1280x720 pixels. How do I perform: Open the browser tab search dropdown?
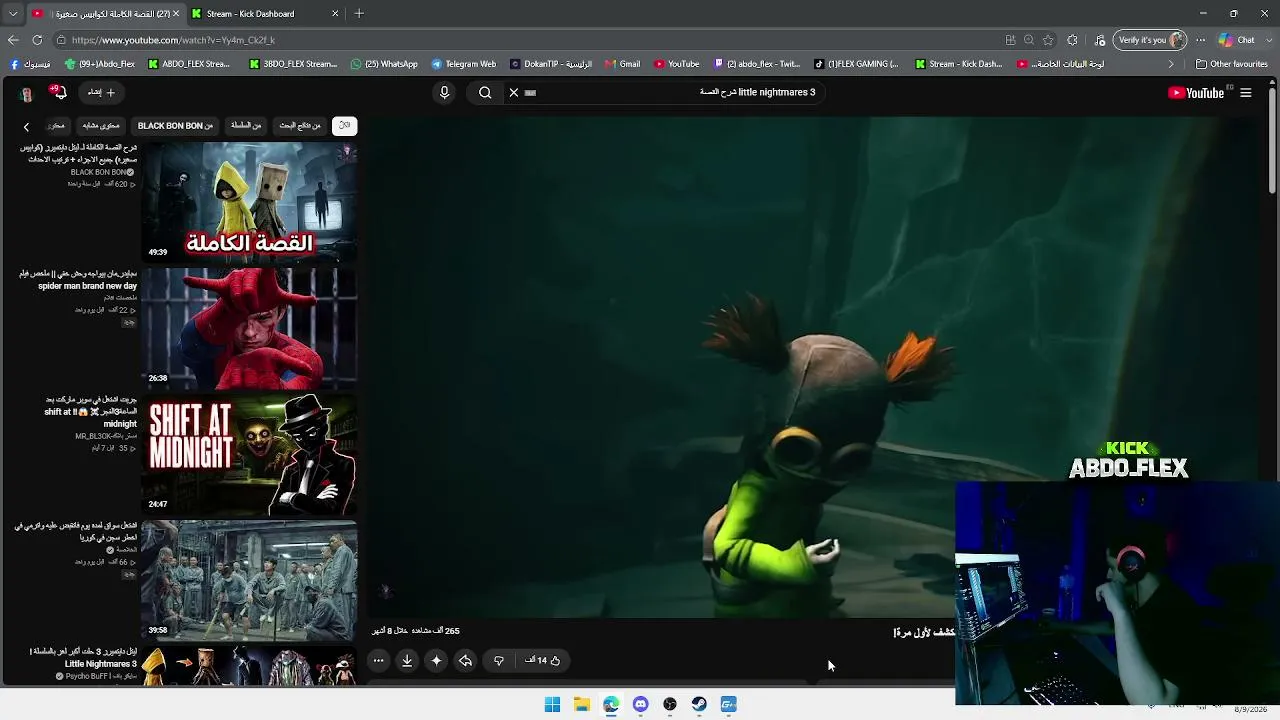click(13, 14)
